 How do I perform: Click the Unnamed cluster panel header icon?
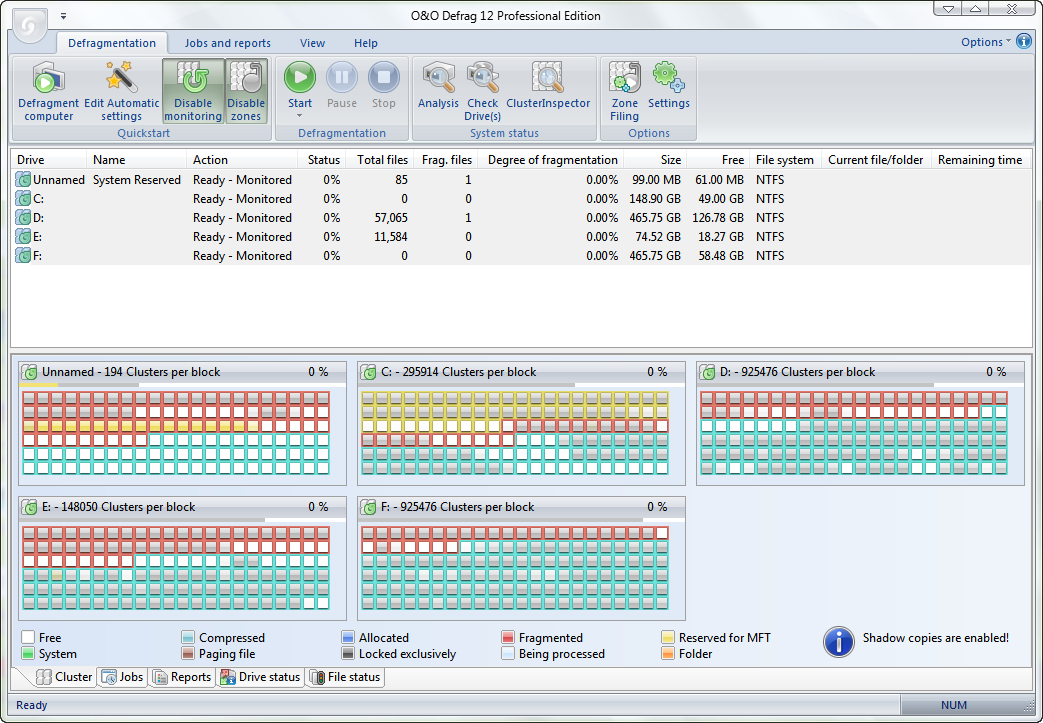[x=29, y=372]
